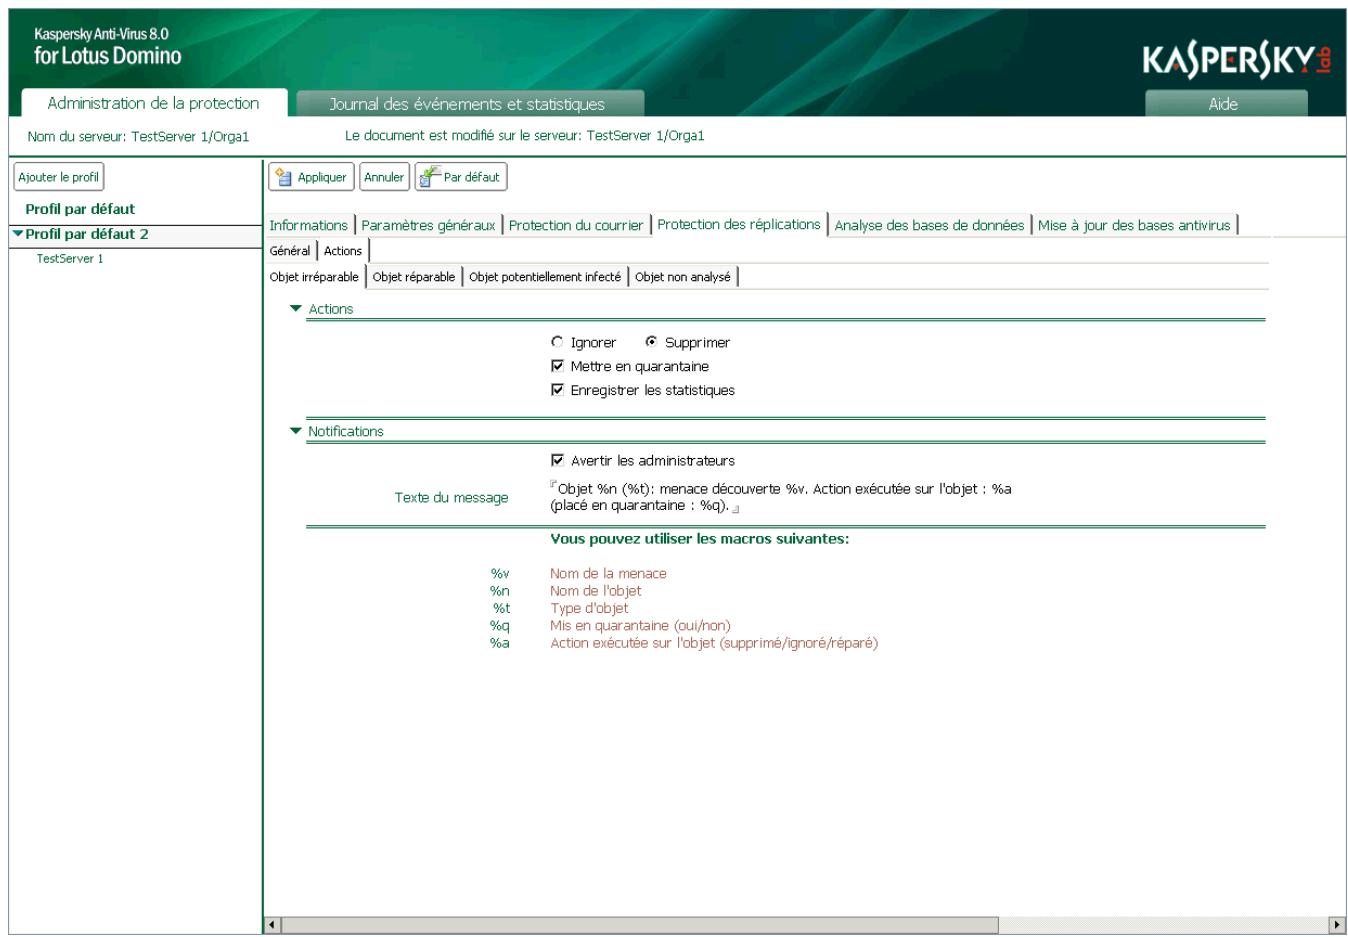Select TestServer 1 under the profile

[x=70, y=259]
